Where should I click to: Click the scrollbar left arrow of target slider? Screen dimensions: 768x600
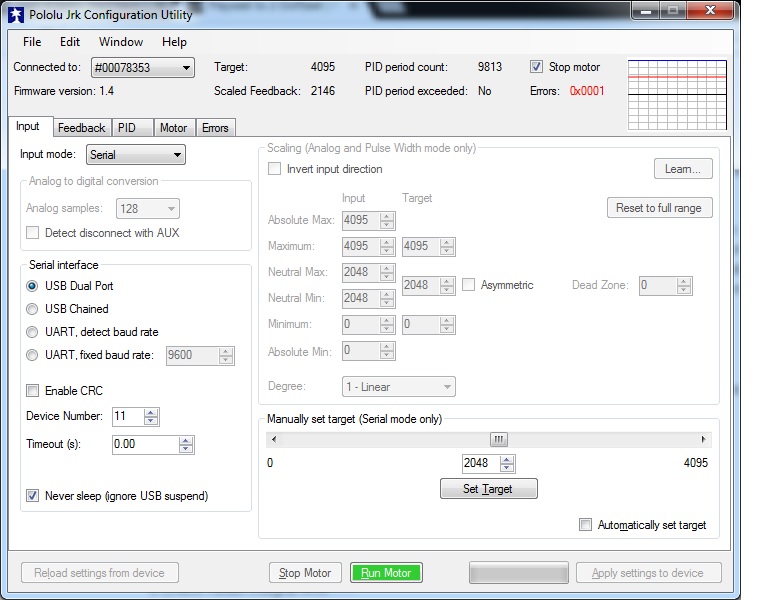273,439
